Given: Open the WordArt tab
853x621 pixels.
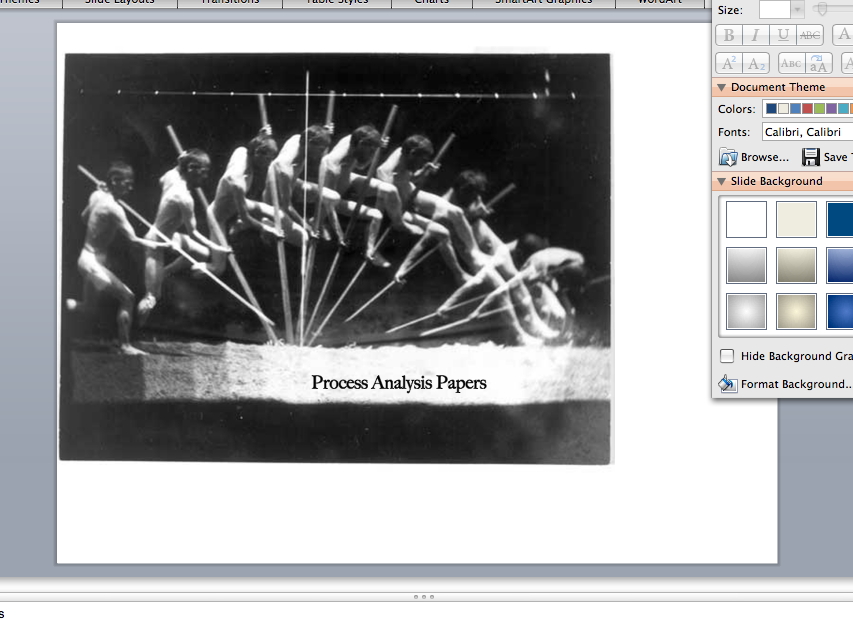Looking at the screenshot, I should (x=660, y=3).
